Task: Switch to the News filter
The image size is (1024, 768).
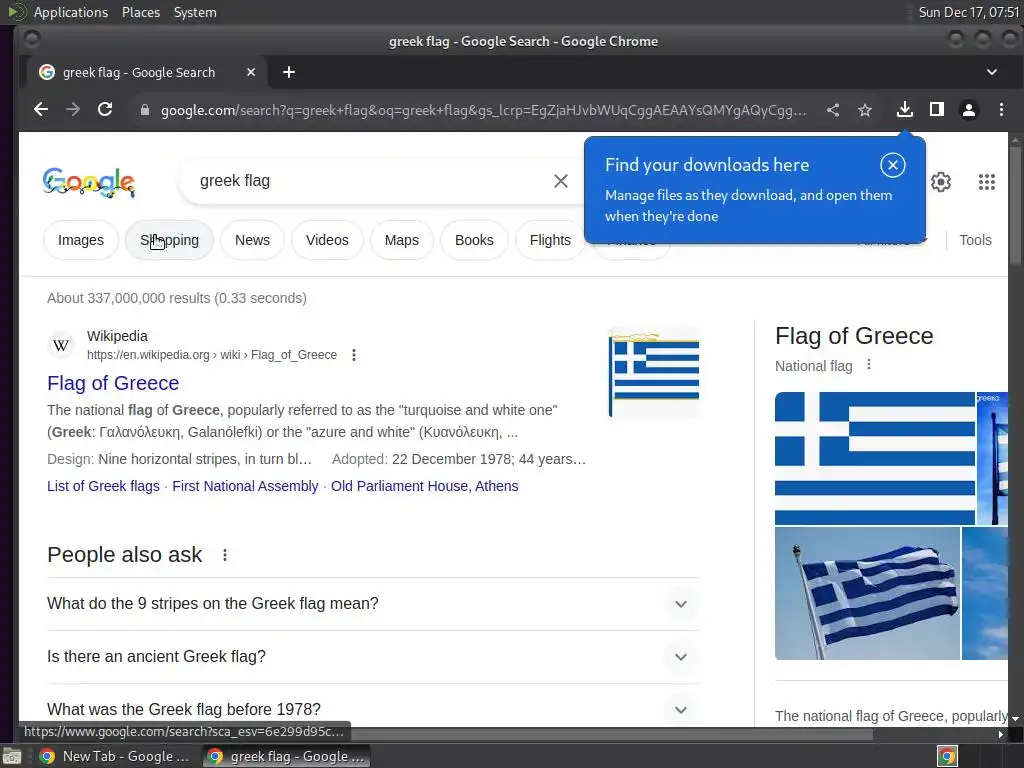Action: tap(252, 240)
